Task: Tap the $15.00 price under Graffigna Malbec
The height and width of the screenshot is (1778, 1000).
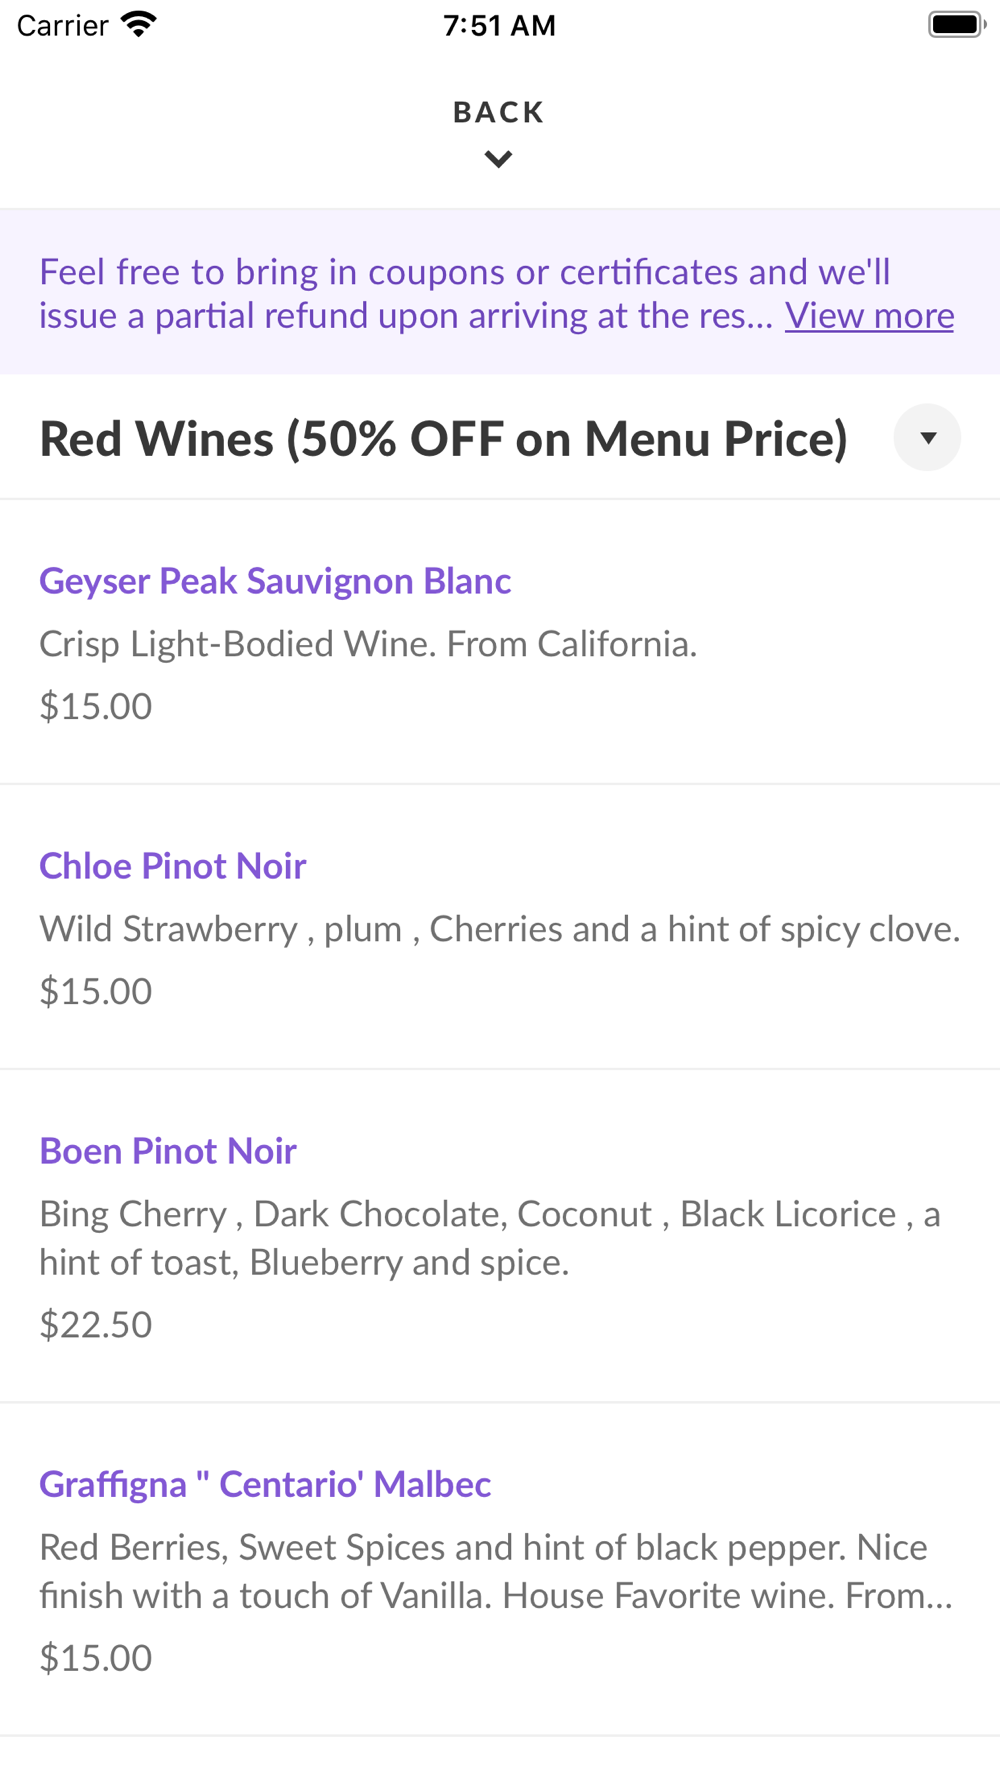Action: click(x=96, y=1658)
